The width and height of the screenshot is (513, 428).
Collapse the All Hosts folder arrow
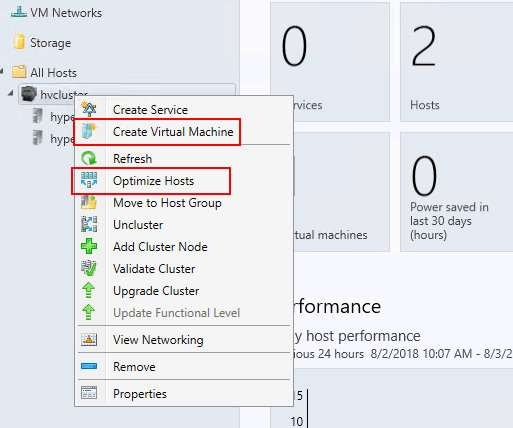(2, 71)
